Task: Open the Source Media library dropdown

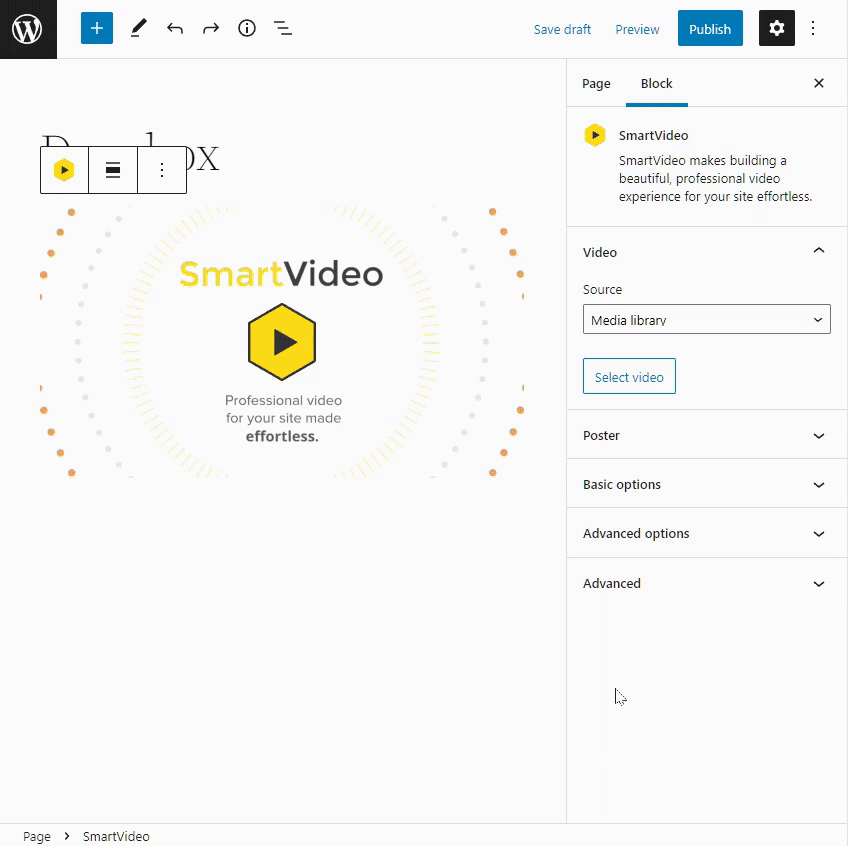Action: click(706, 319)
